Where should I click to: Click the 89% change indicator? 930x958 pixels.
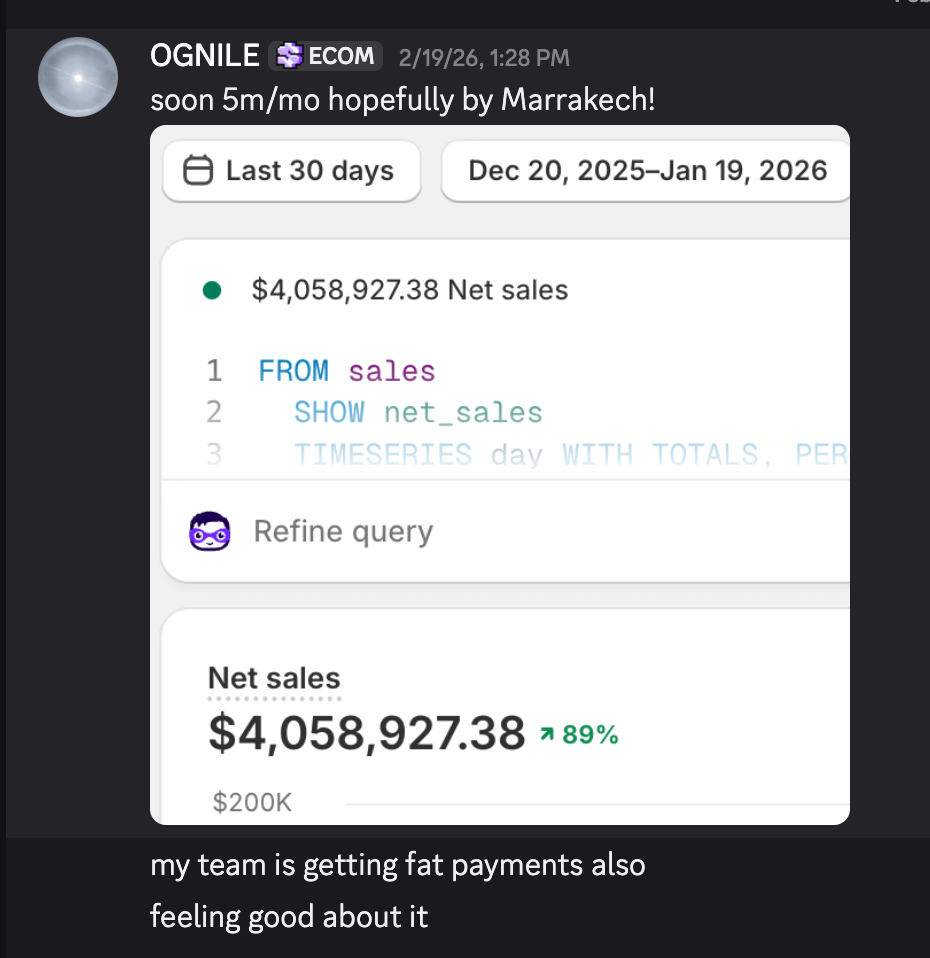click(590, 734)
